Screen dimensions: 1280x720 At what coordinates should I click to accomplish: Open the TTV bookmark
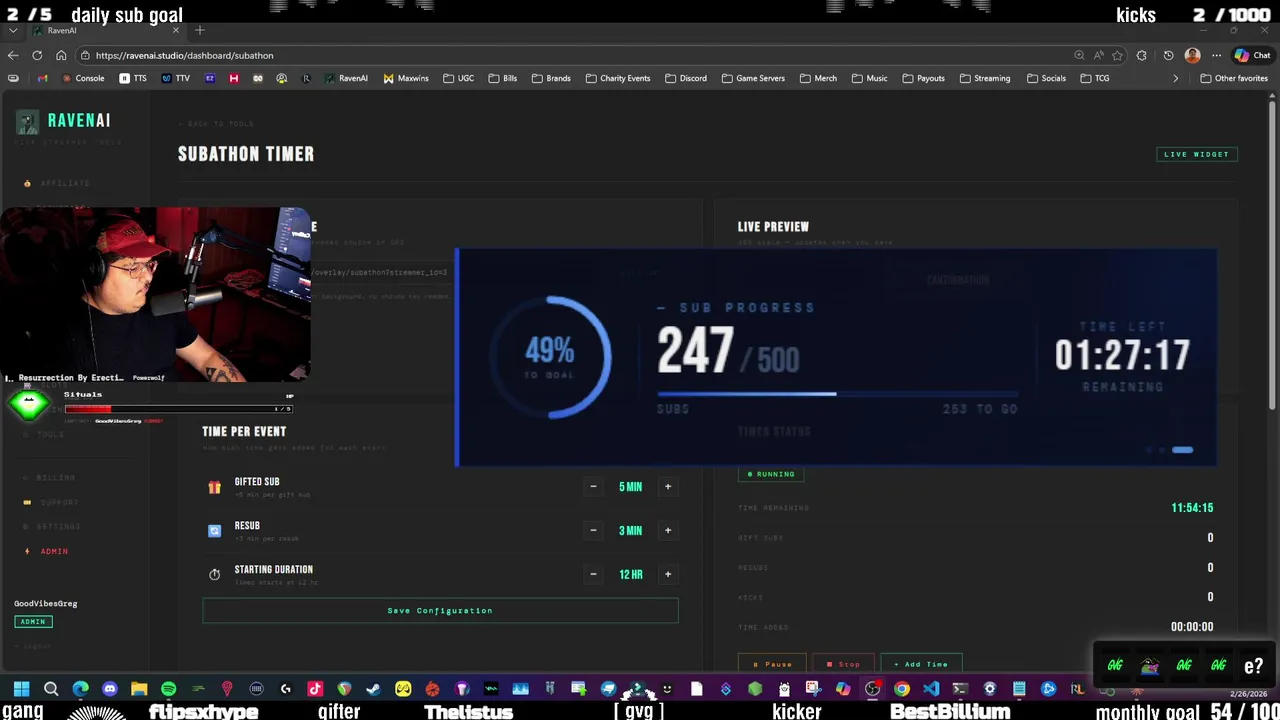point(175,78)
